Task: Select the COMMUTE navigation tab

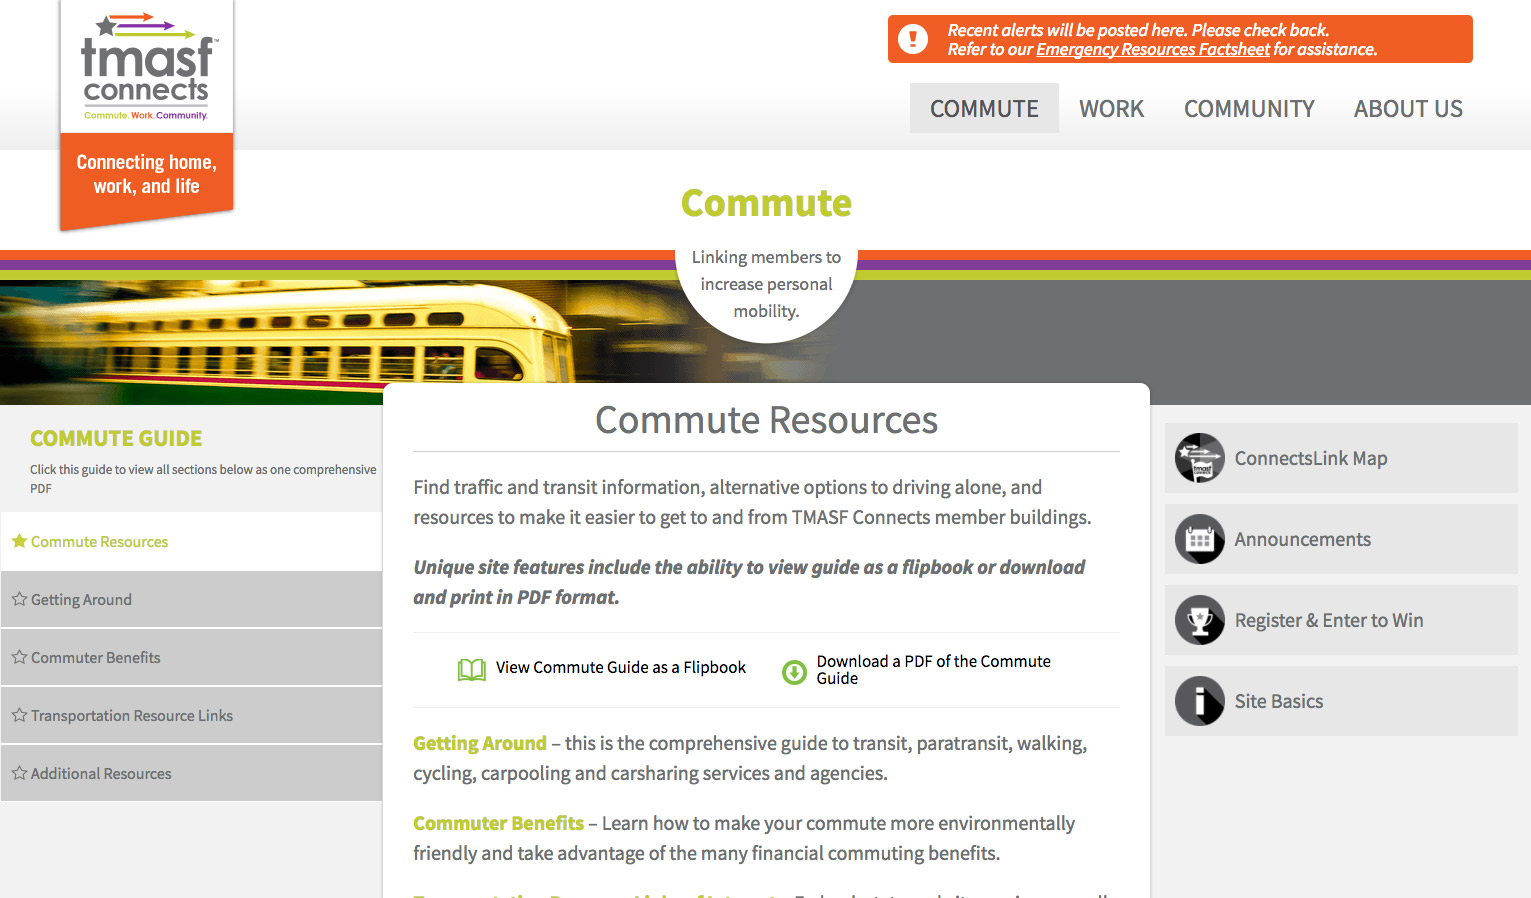Action: tap(984, 109)
